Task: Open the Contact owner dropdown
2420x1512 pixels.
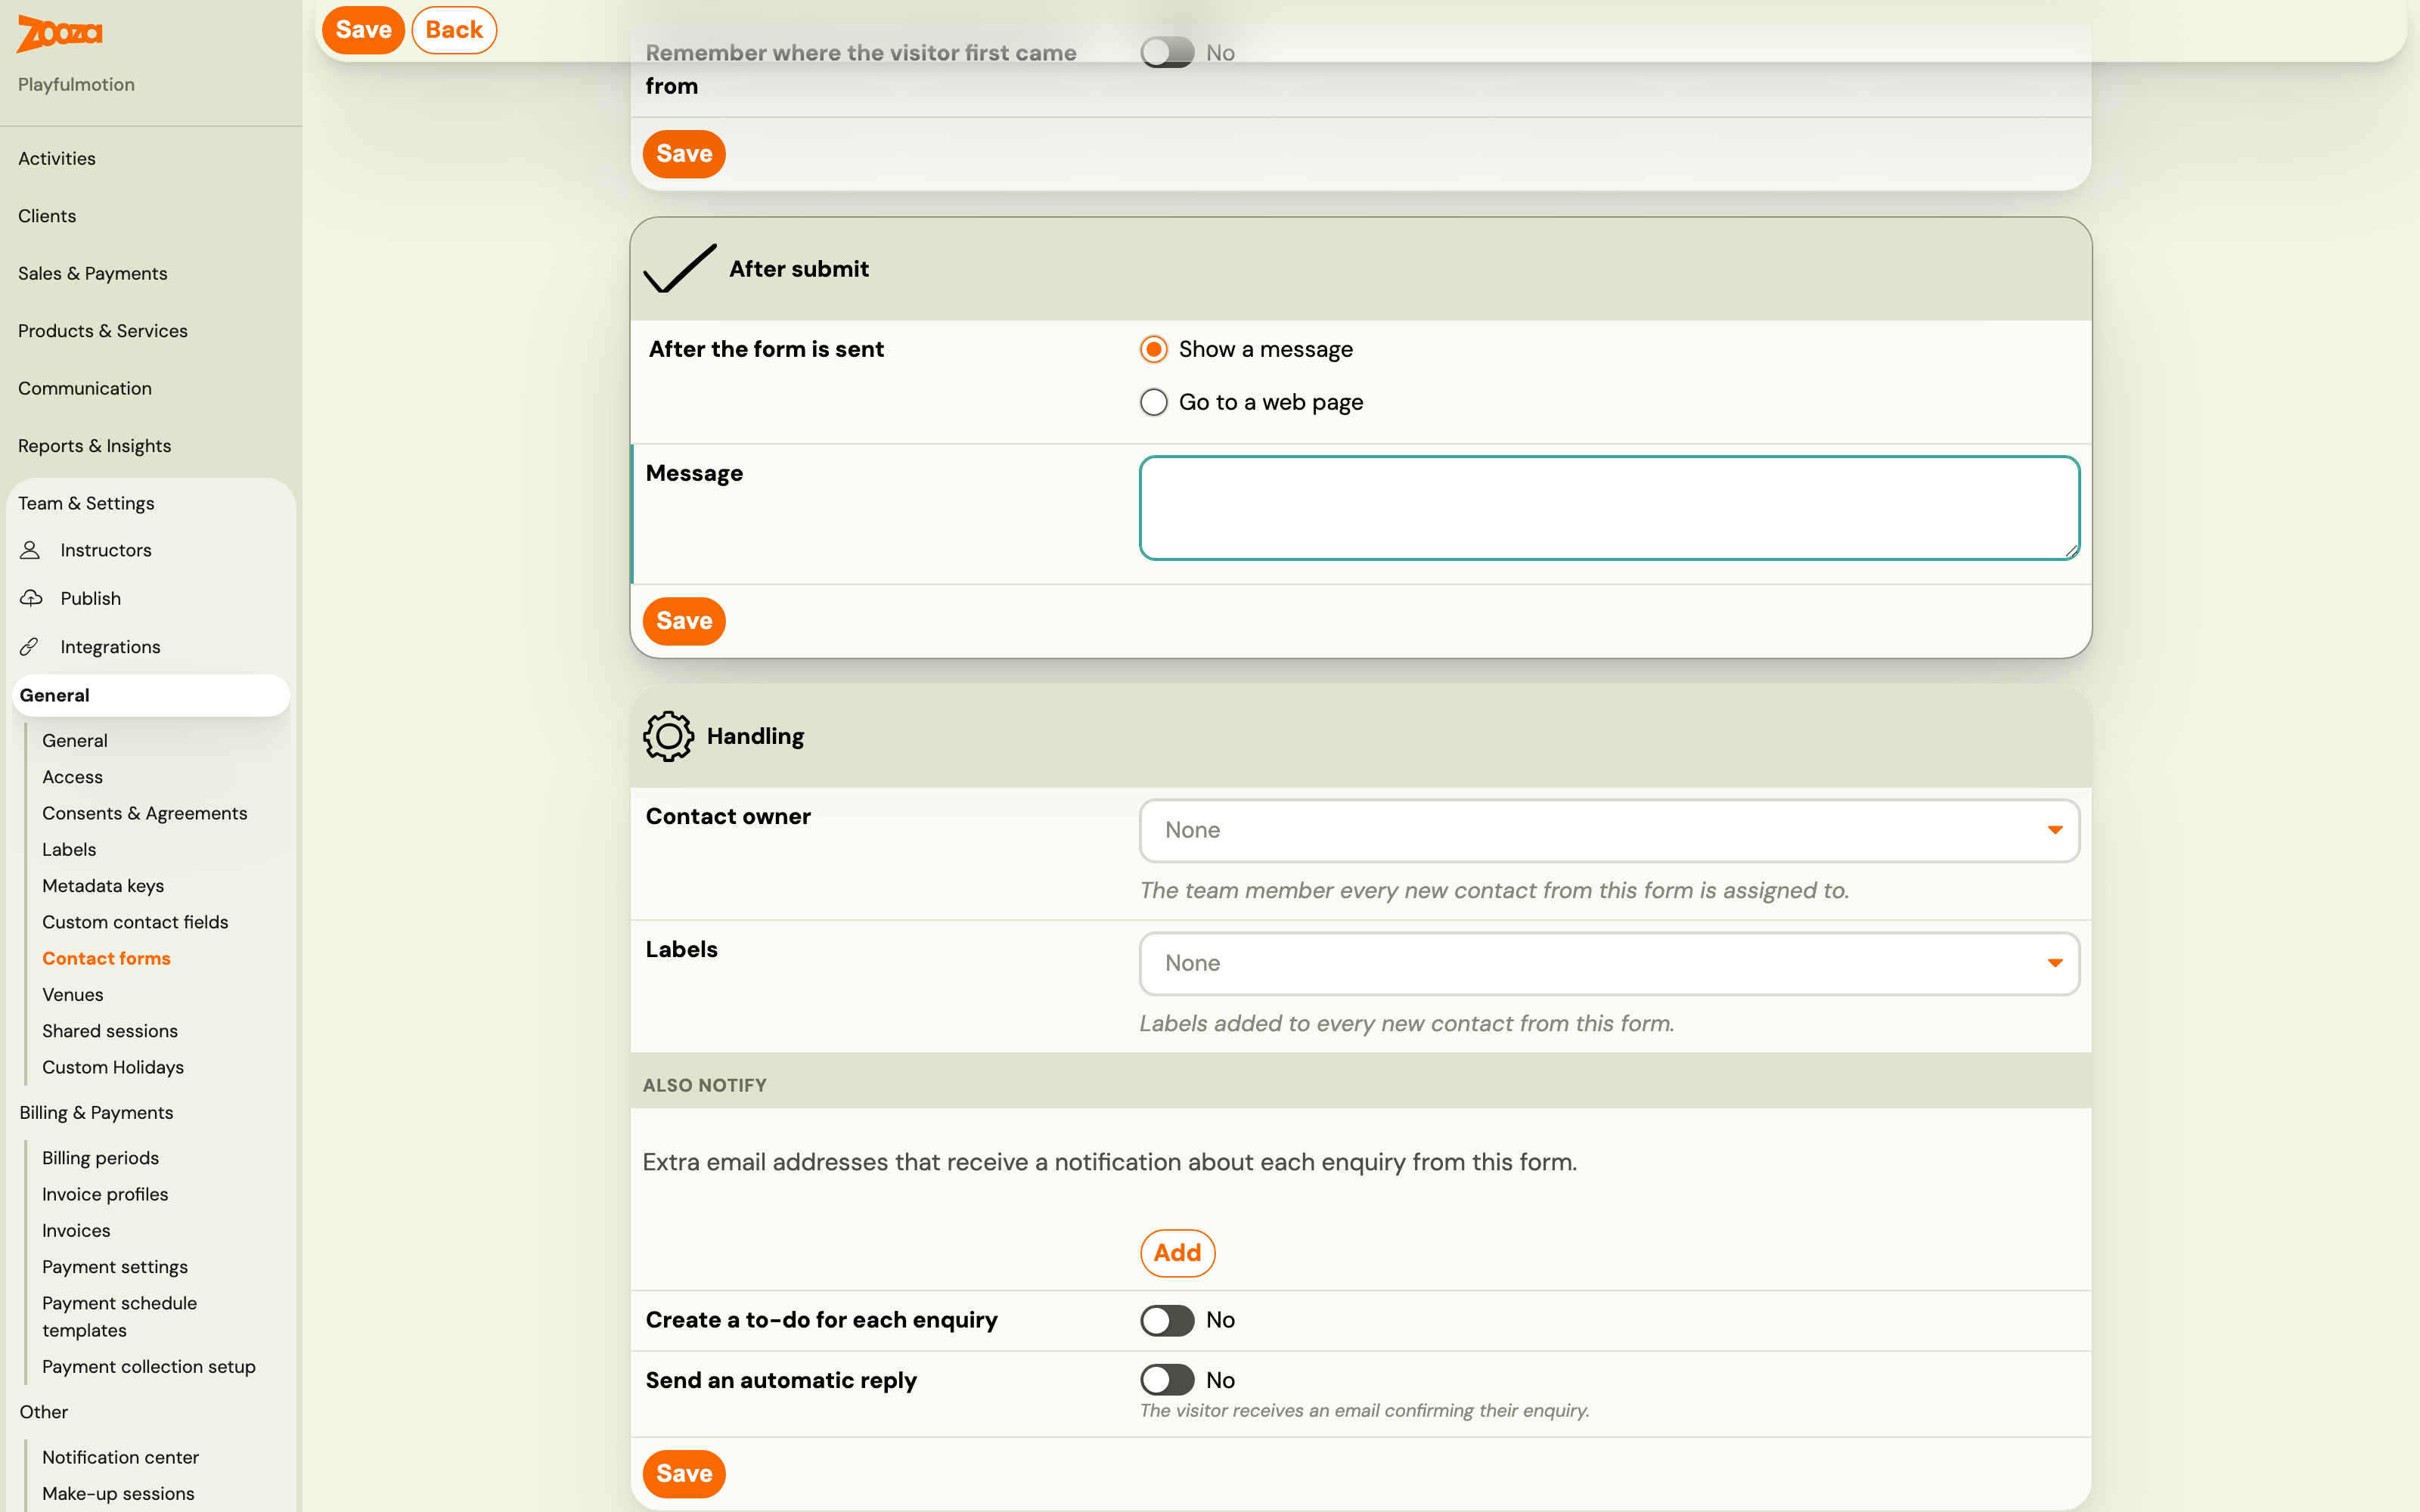Action: coord(1609,830)
